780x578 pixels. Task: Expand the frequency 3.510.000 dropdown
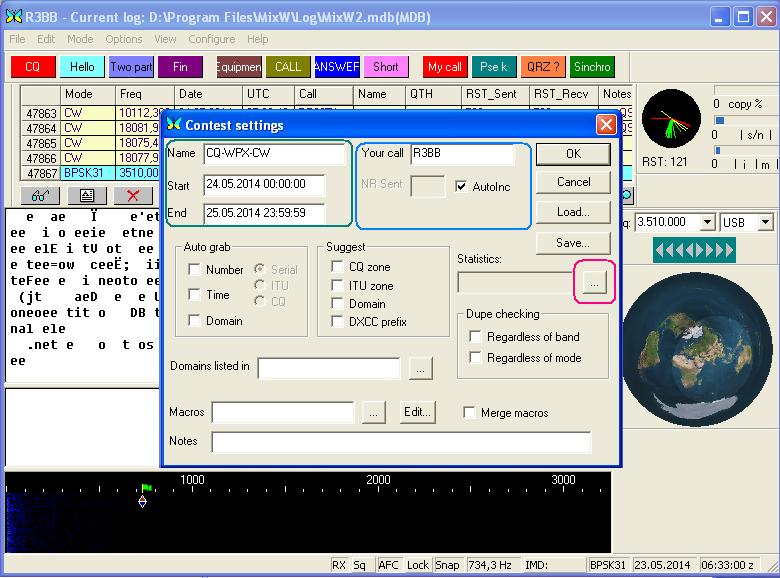(707, 222)
